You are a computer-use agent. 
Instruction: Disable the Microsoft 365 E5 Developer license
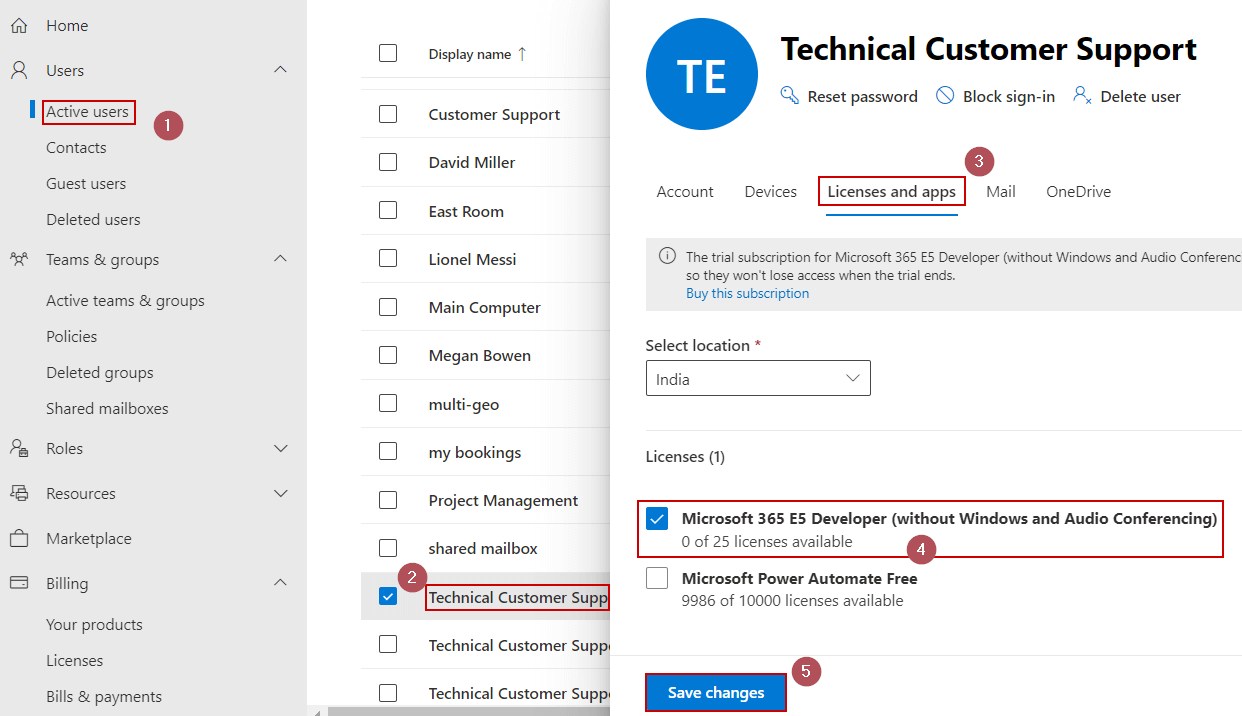click(657, 519)
